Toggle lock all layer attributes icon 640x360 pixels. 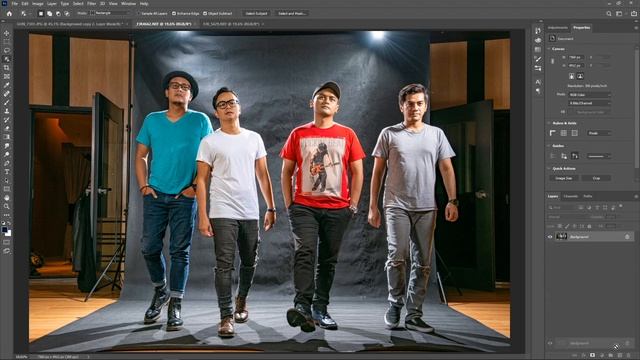pyautogui.click(x=589, y=226)
